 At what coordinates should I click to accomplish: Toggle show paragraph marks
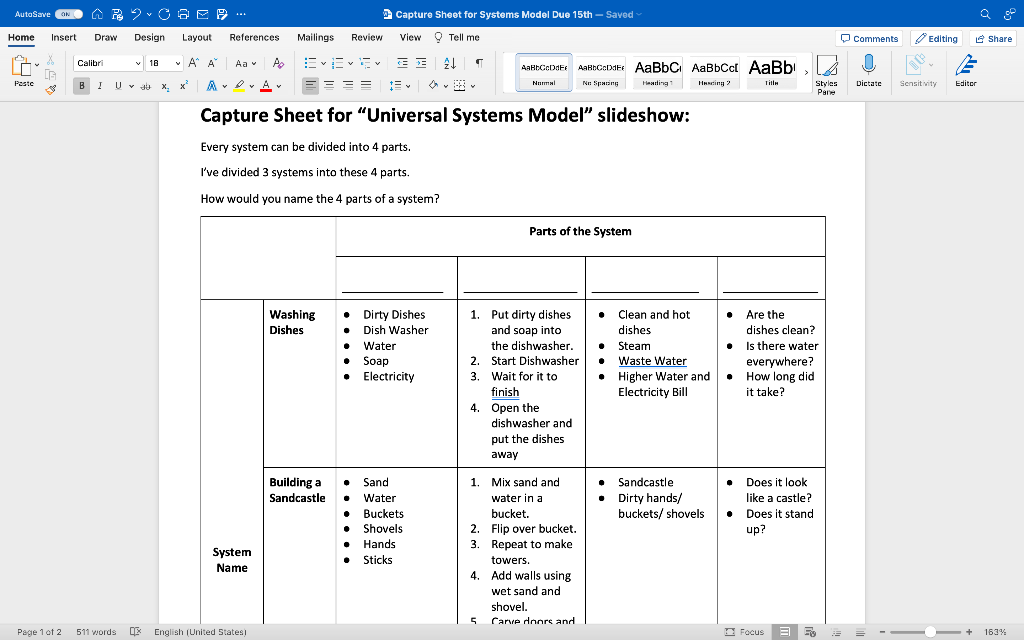coord(479,63)
